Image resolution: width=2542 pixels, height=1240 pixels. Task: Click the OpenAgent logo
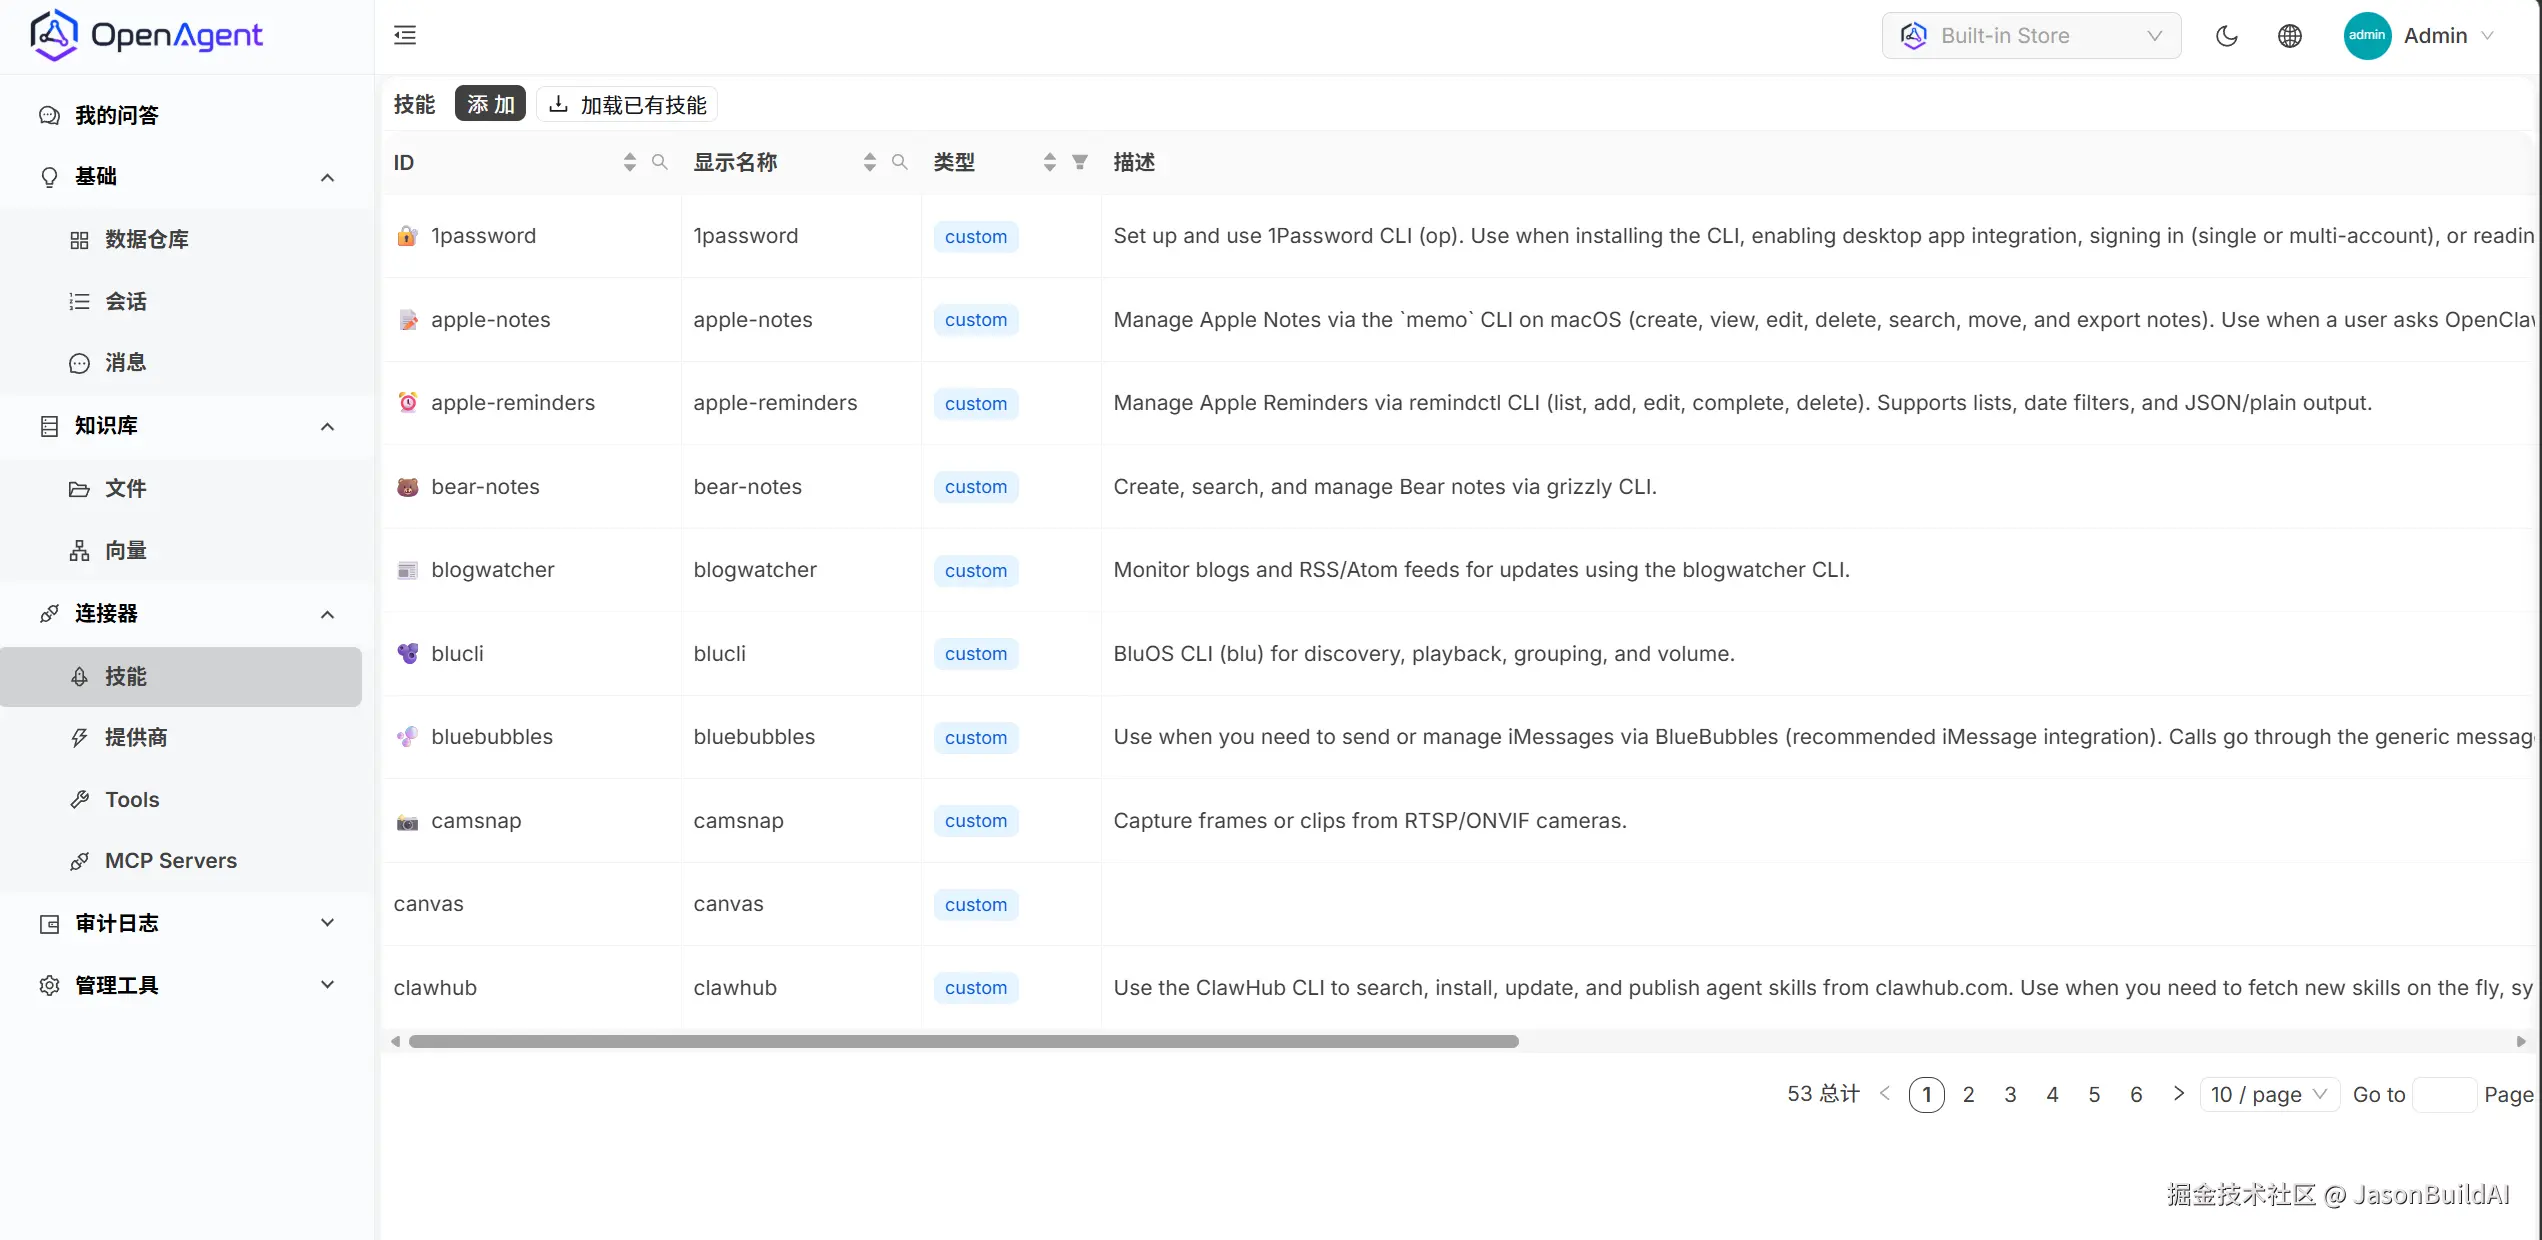pos(146,35)
